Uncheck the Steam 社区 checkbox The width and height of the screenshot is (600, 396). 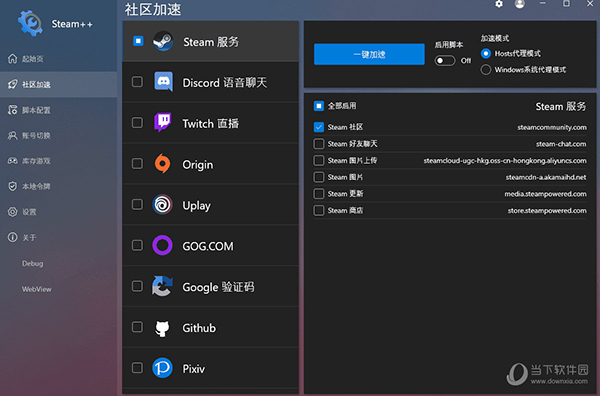319,127
